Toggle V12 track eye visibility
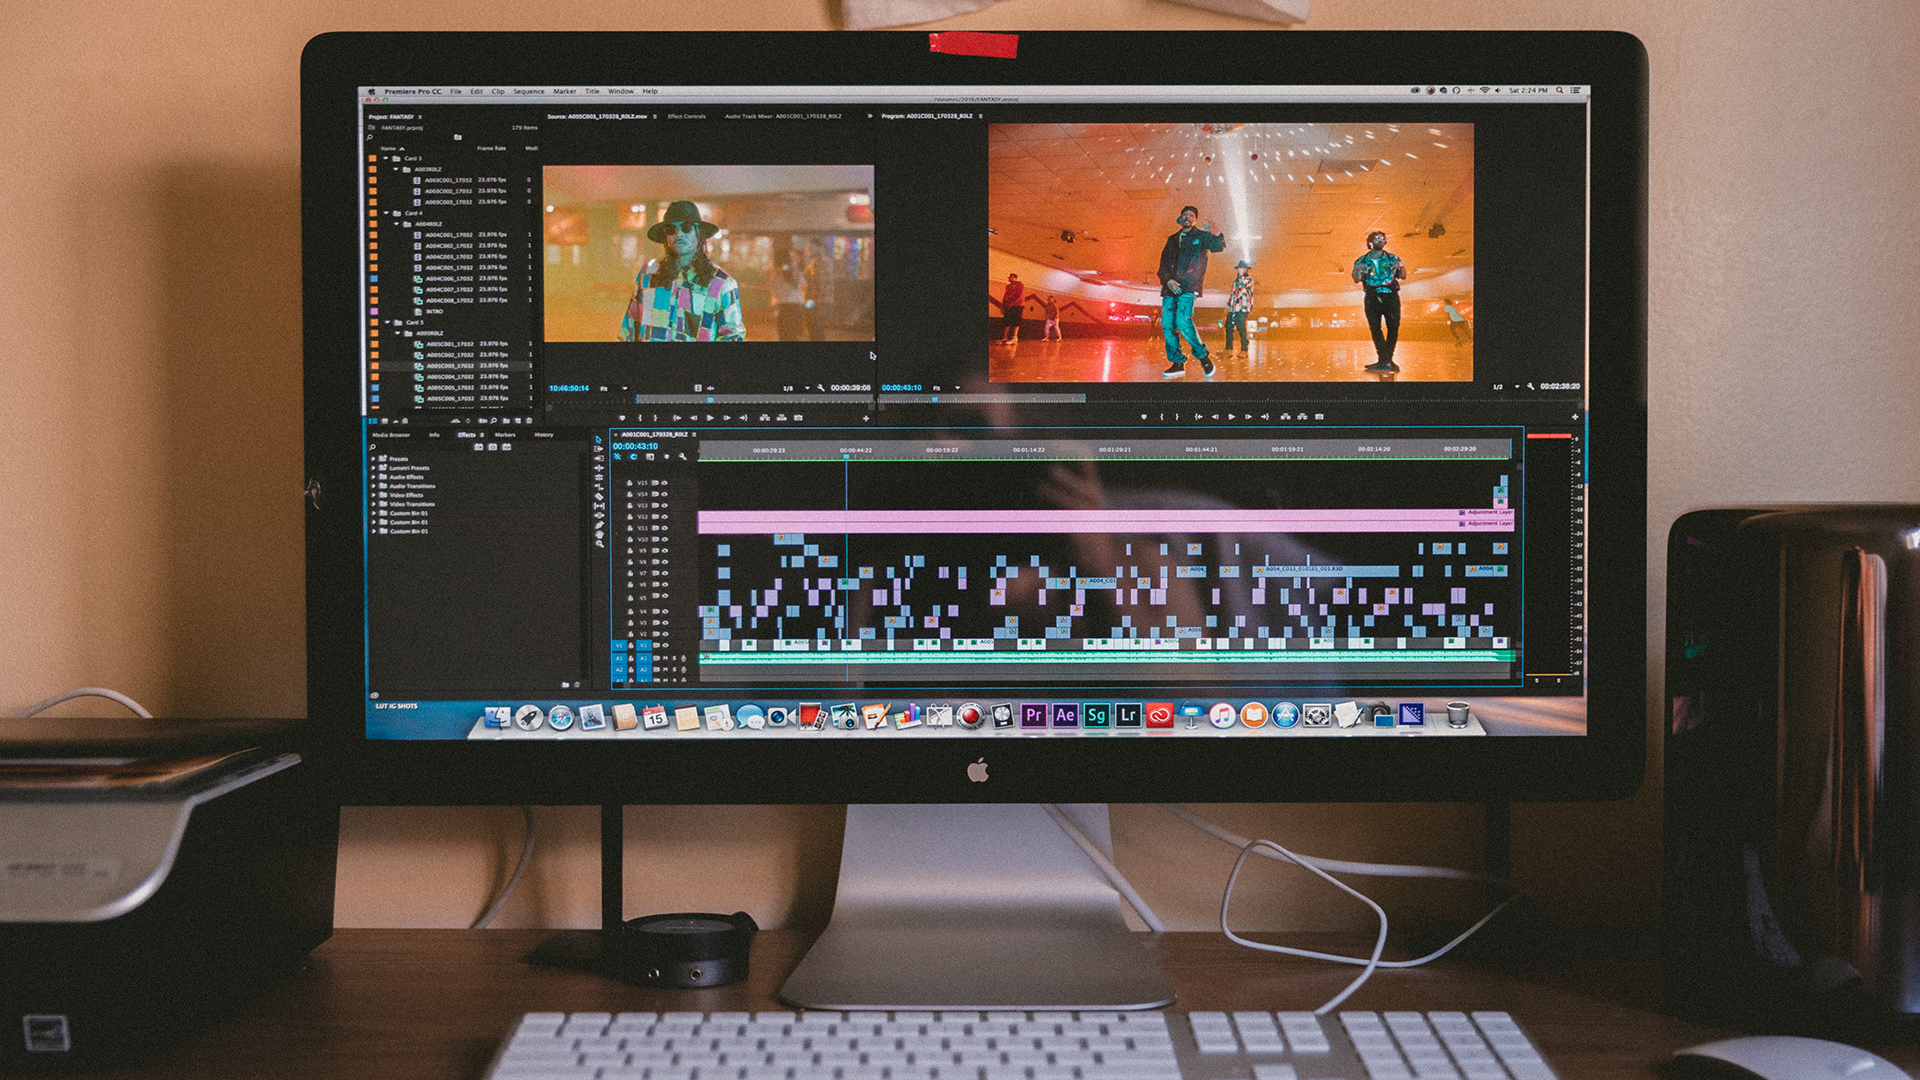The height and width of the screenshot is (1080, 1920). pyautogui.click(x=665, y=517)
